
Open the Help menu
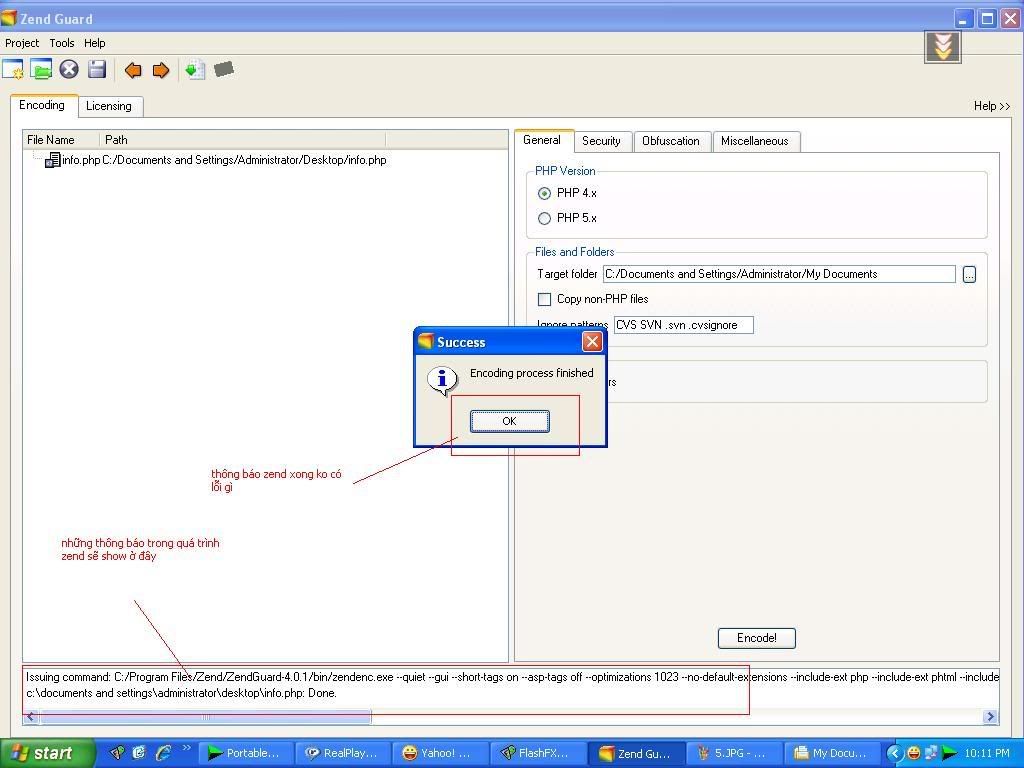pos(94,43)
